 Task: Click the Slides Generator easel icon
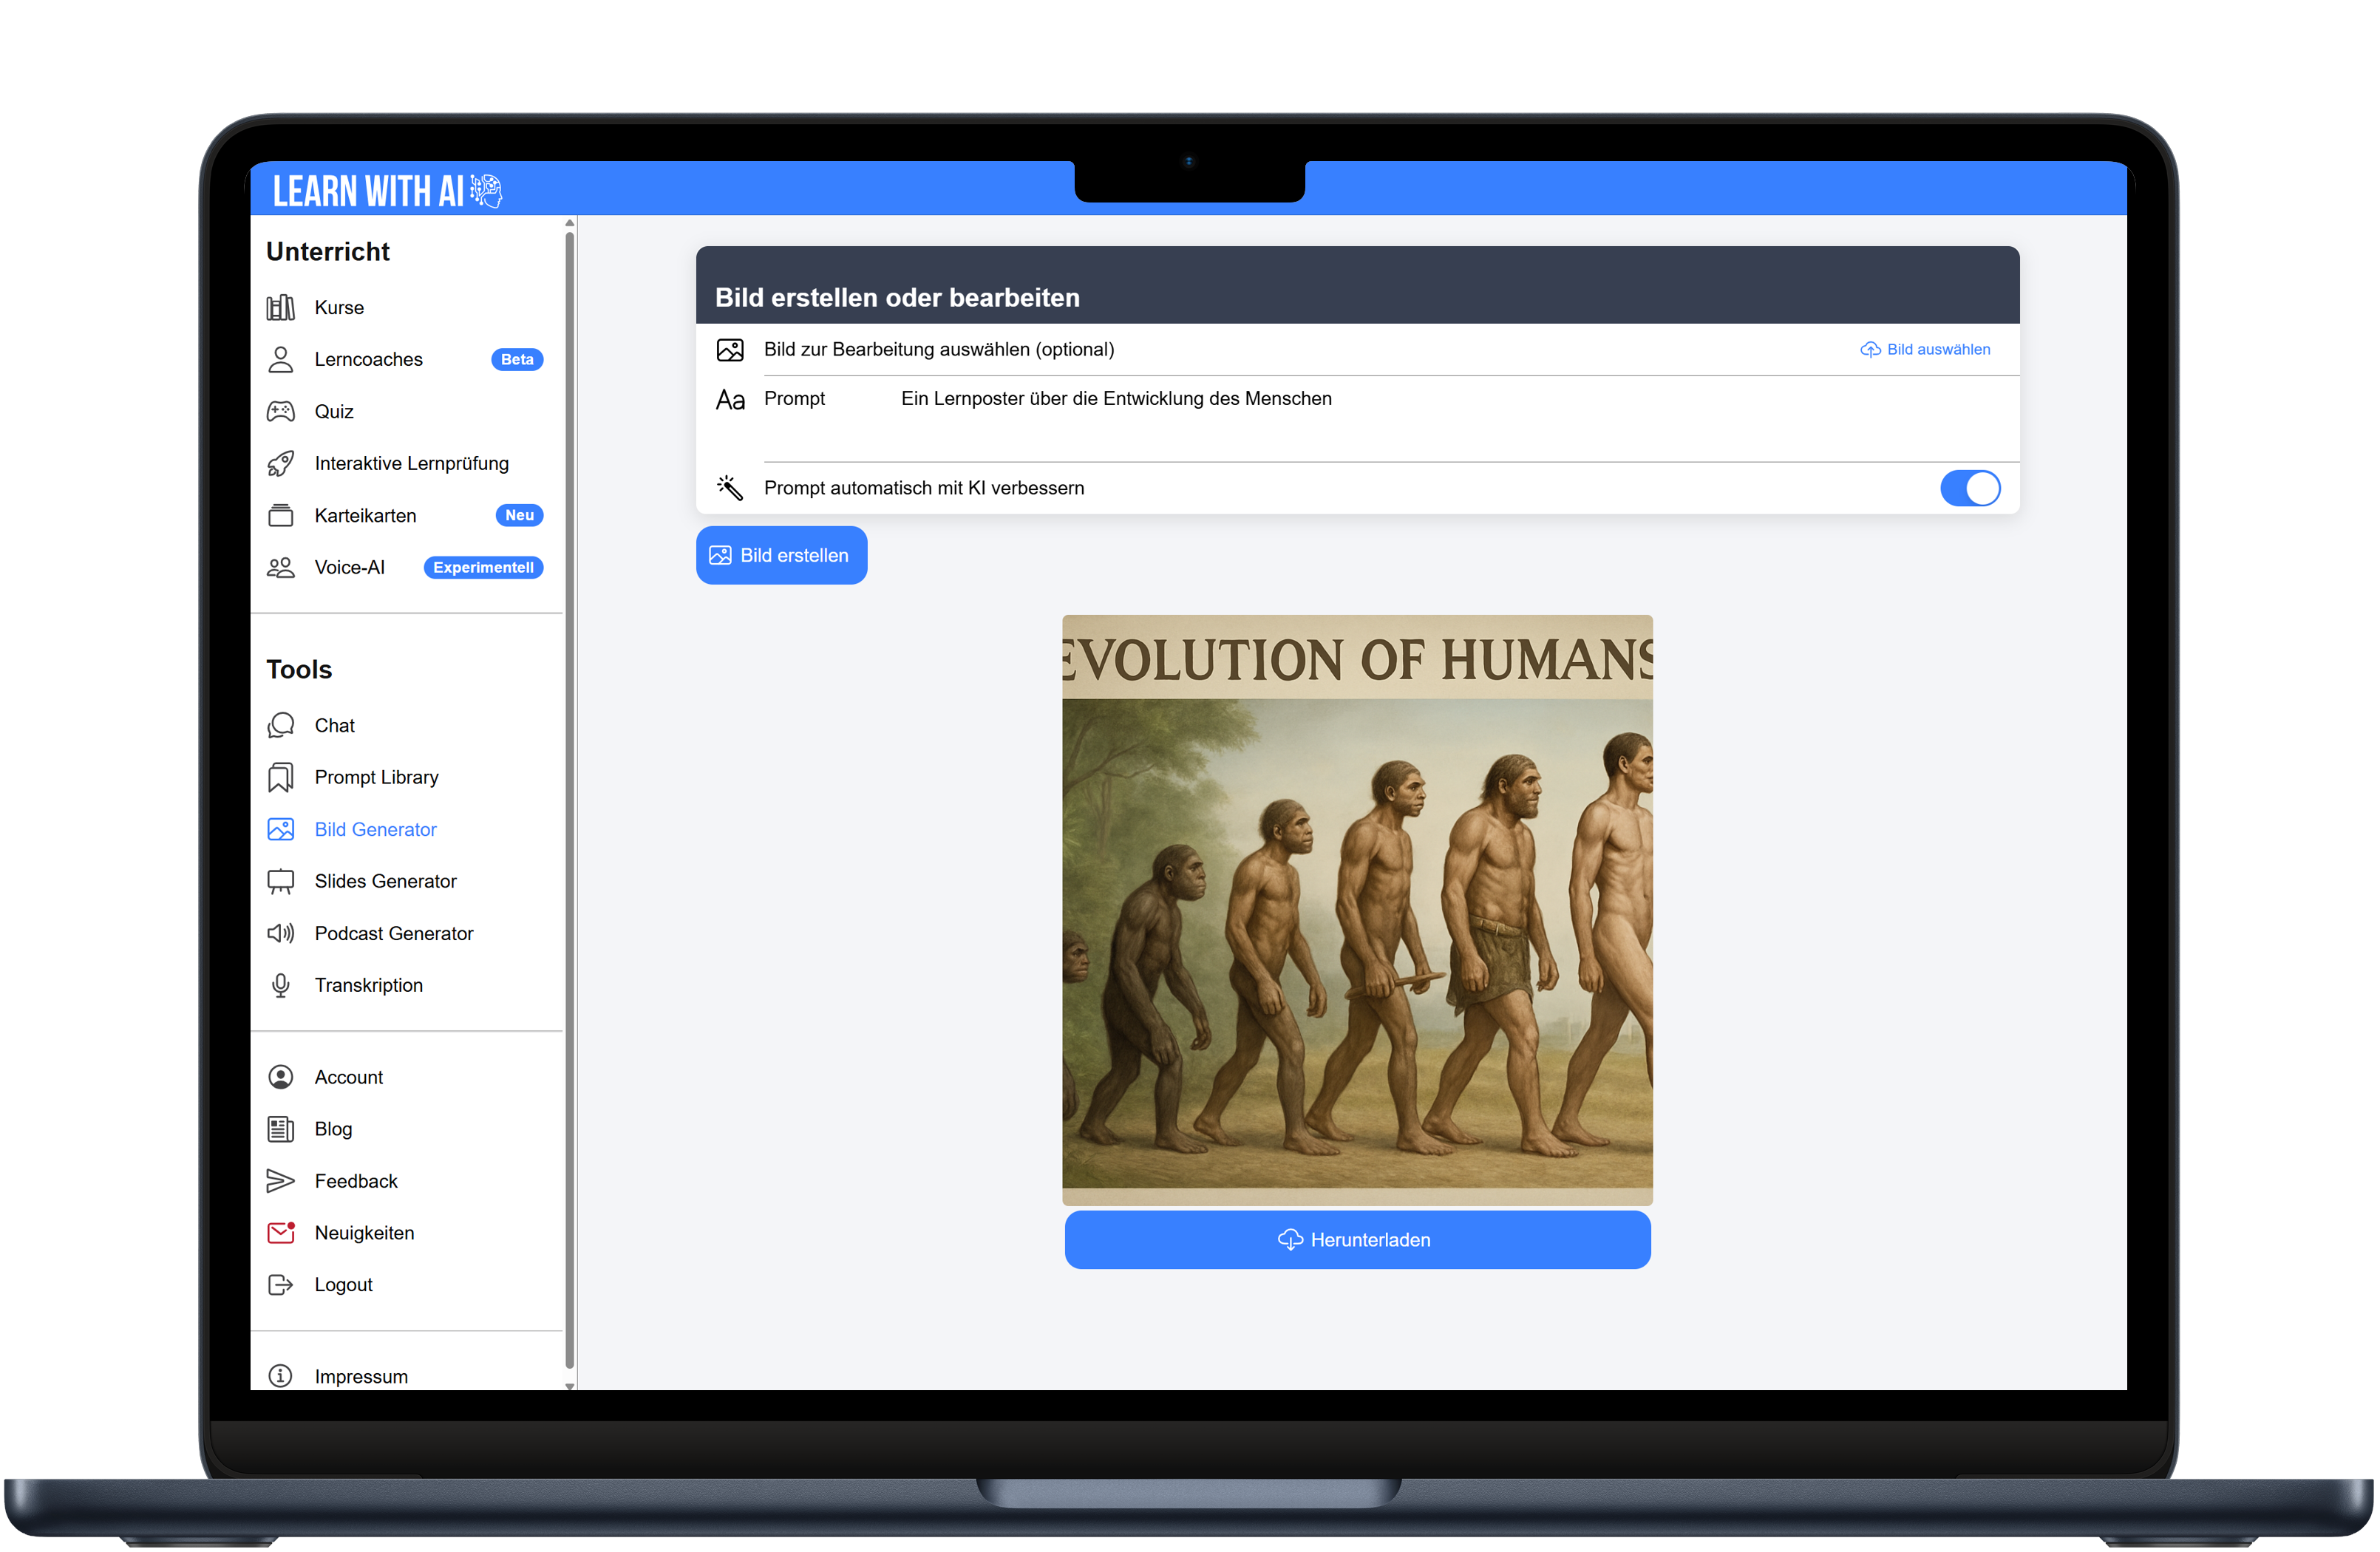(x=281, y=882)
